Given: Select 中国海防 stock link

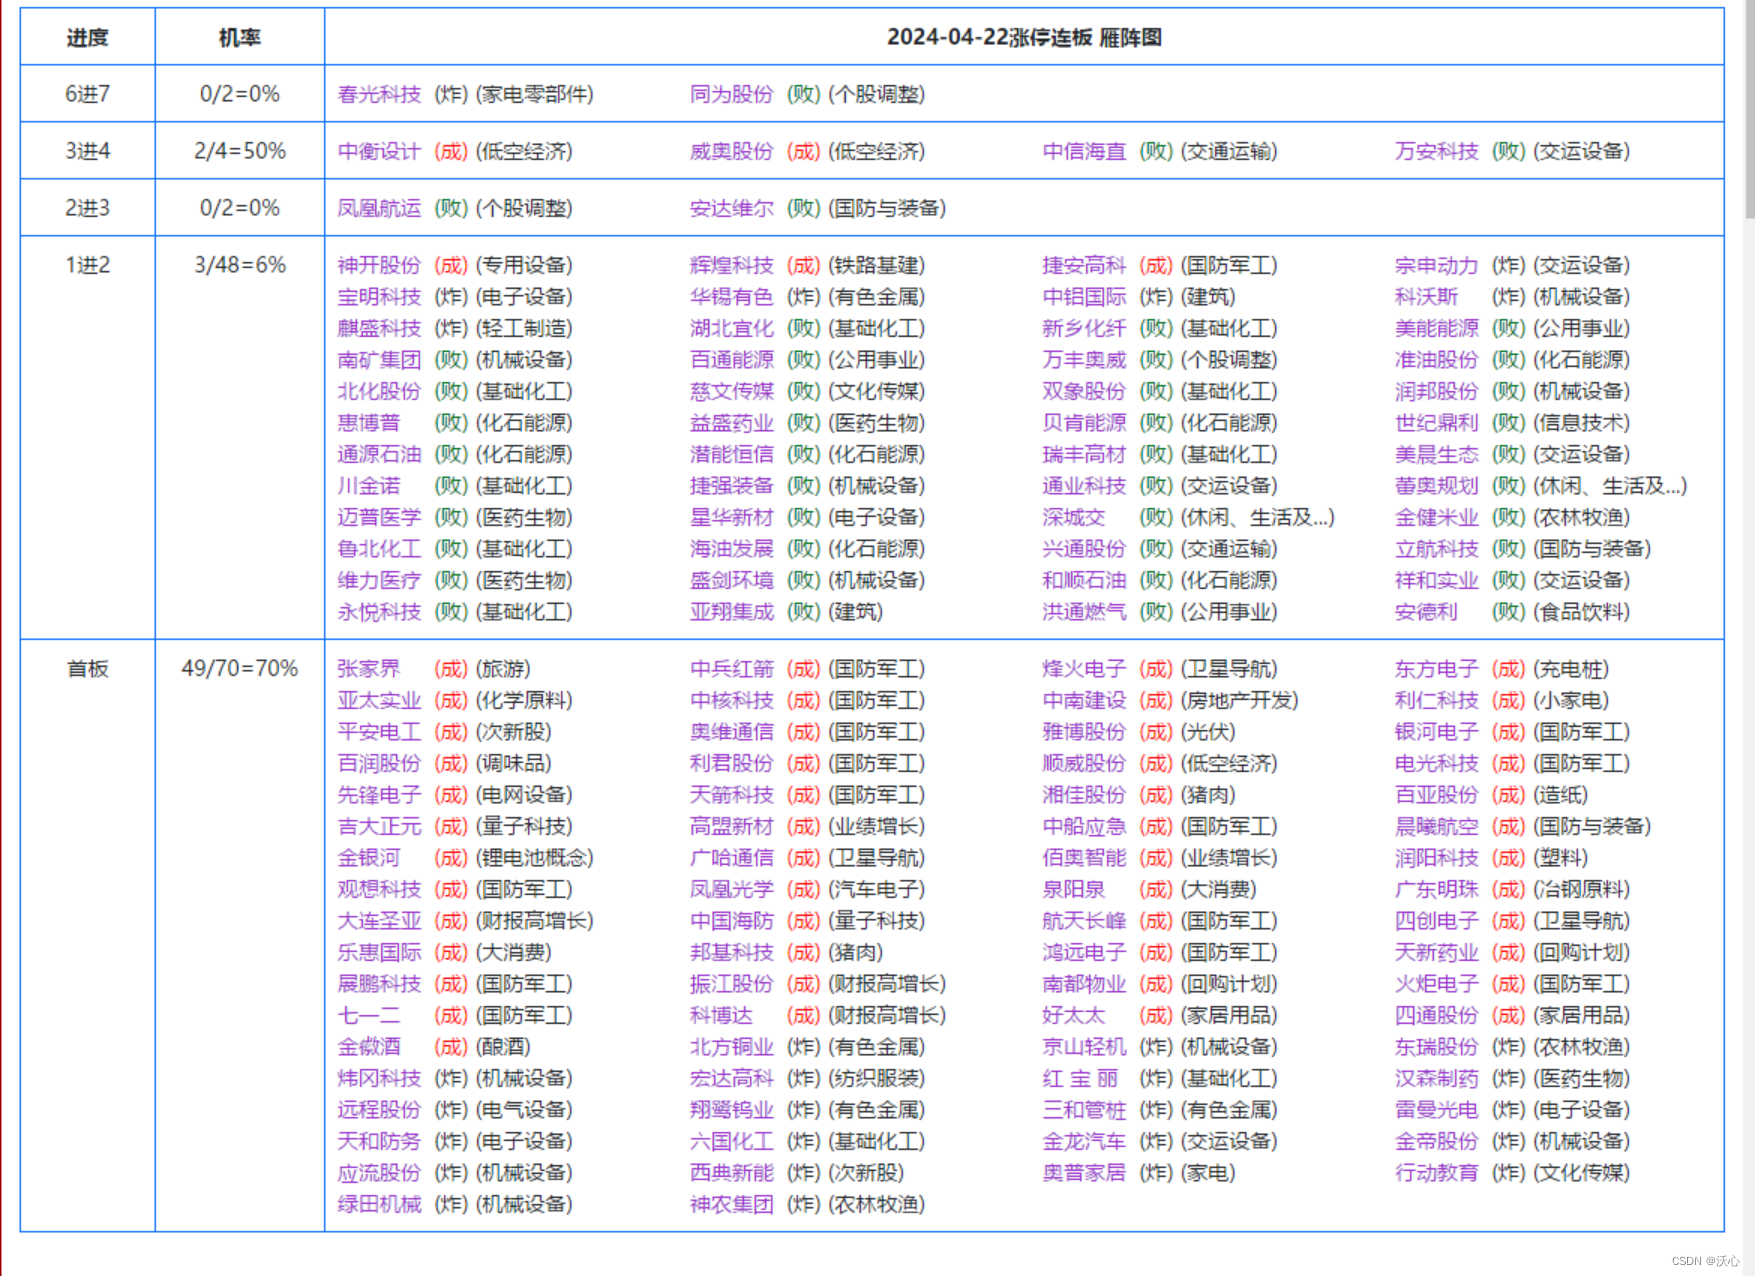Looking at the screenshot, I should point(731,921).
